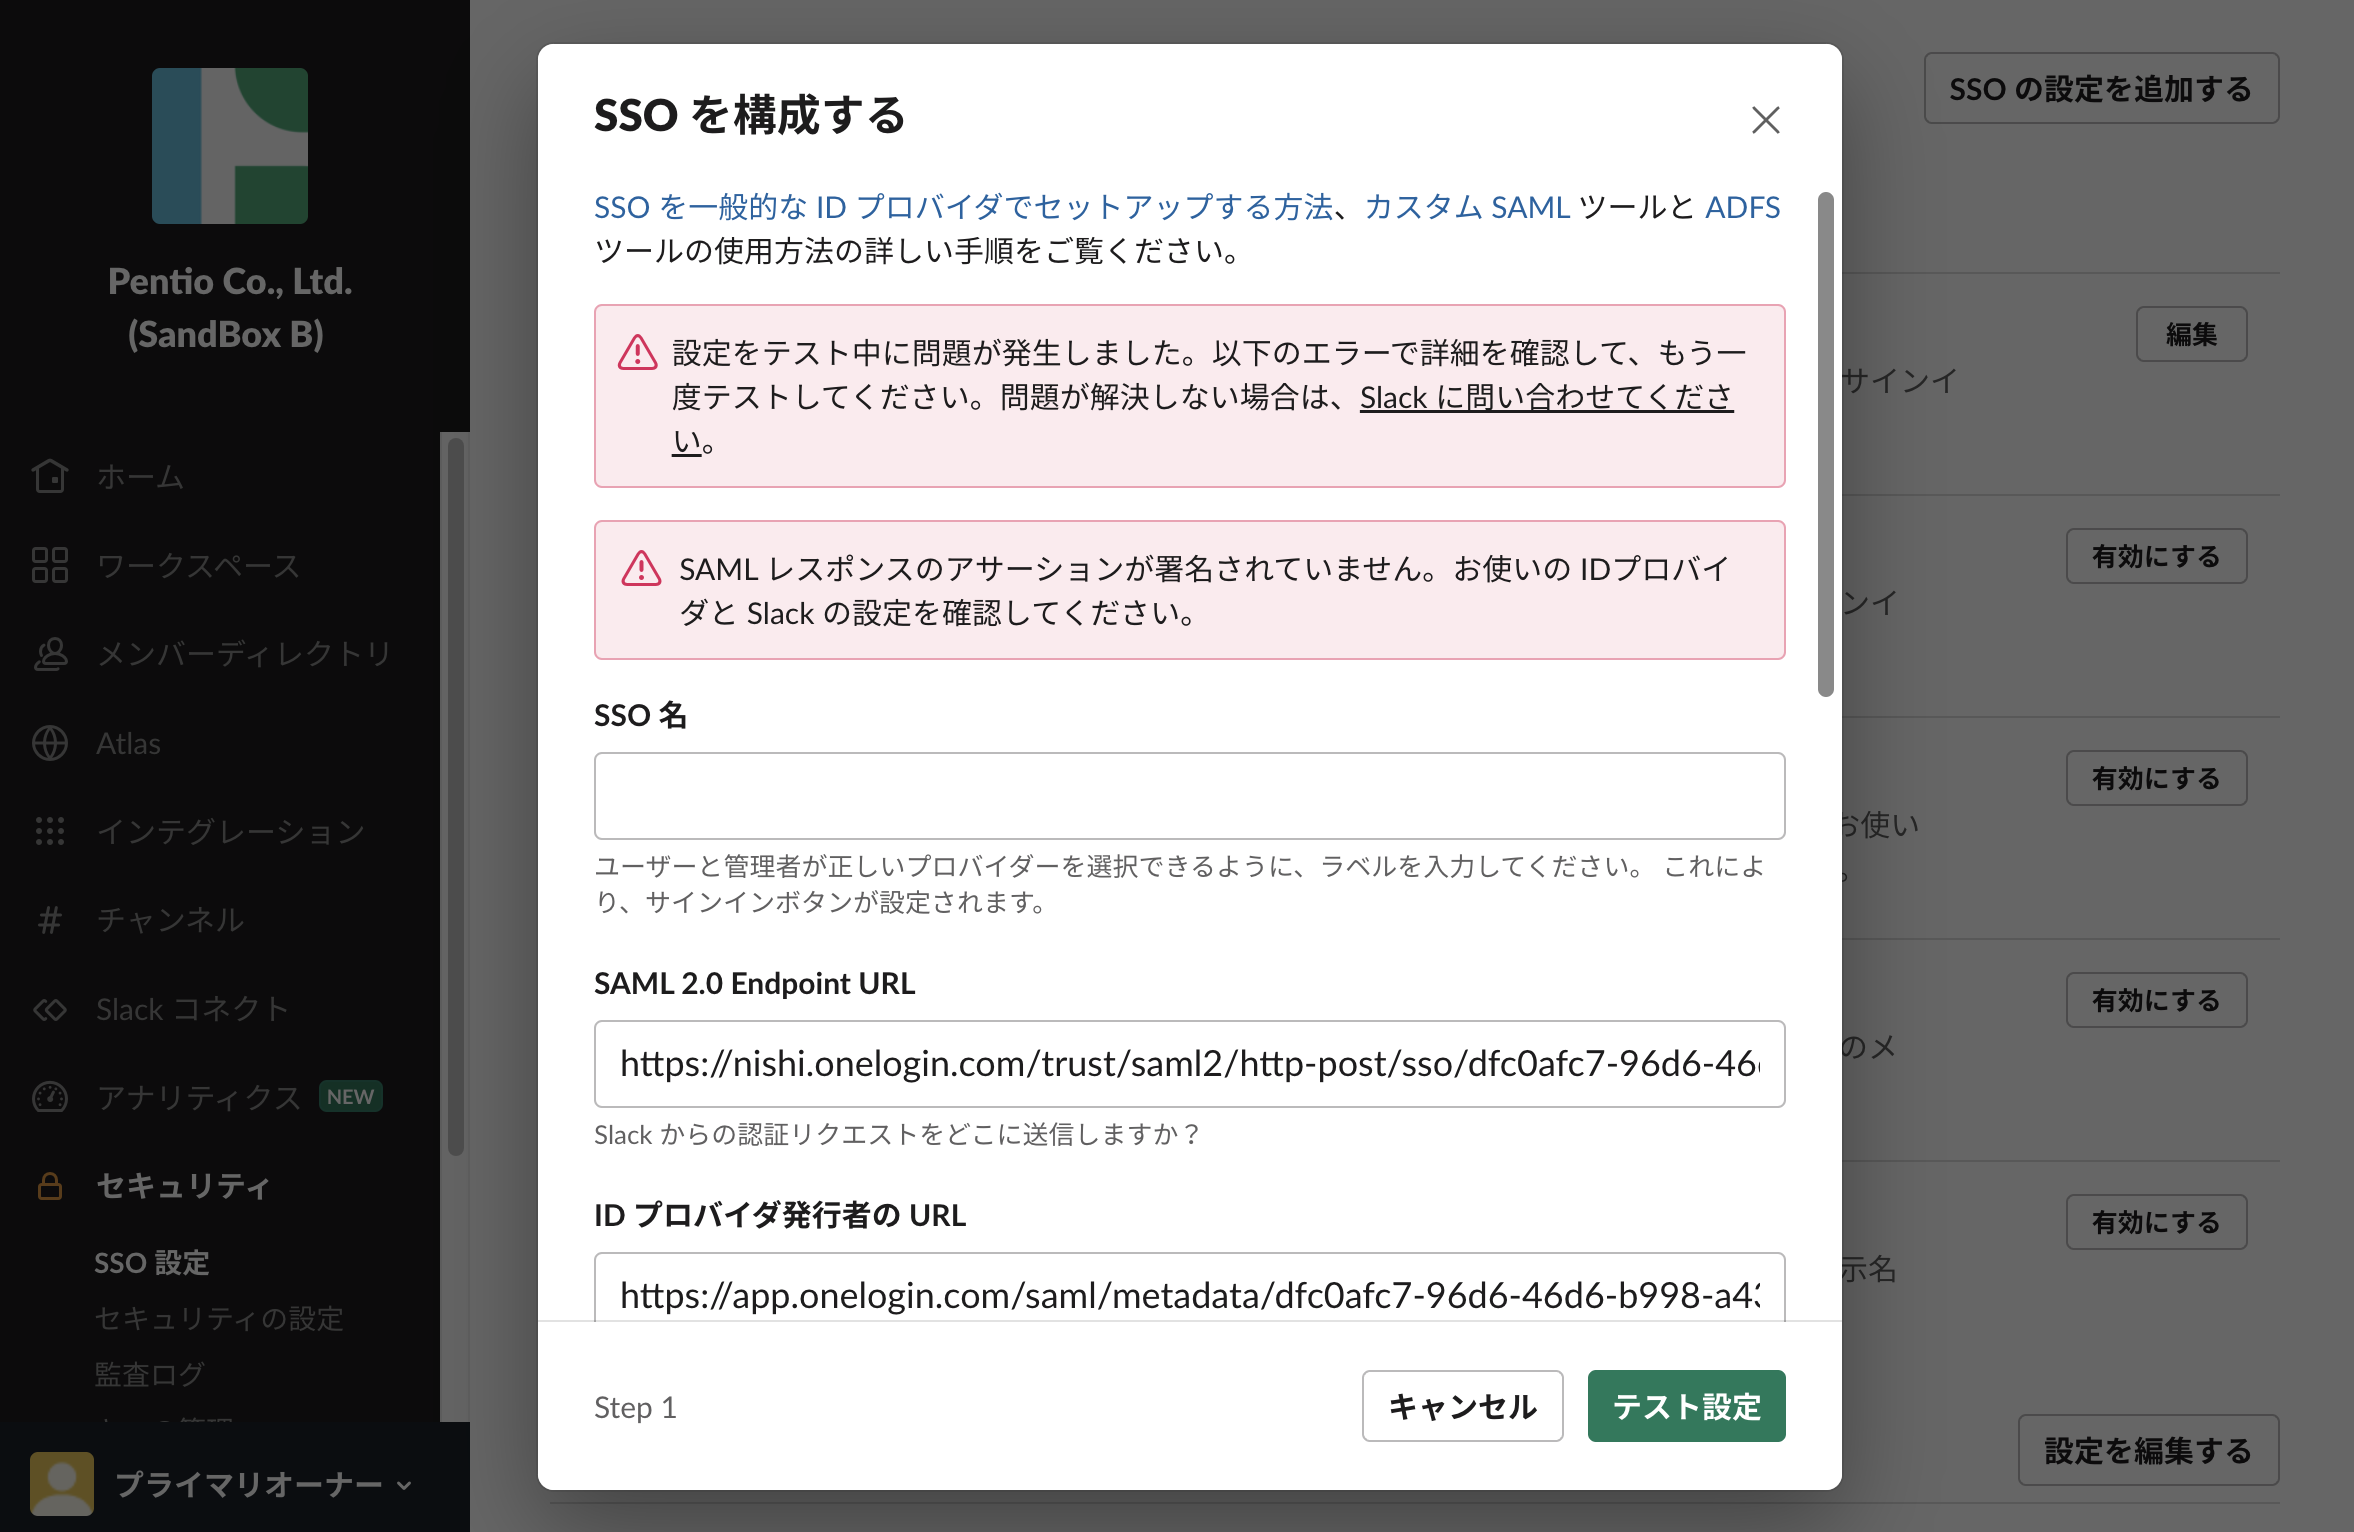
Task: Click 設定を編集する button
Action: (2148, 1450)
